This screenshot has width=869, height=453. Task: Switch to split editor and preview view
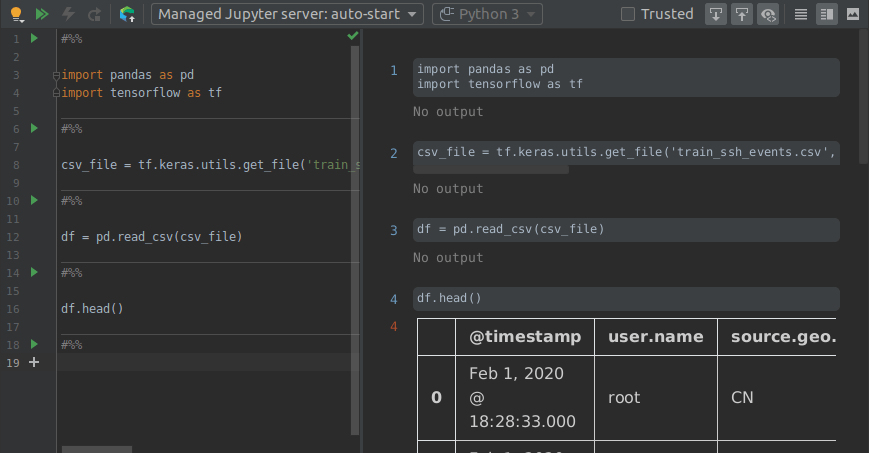[x=826, y=14]
